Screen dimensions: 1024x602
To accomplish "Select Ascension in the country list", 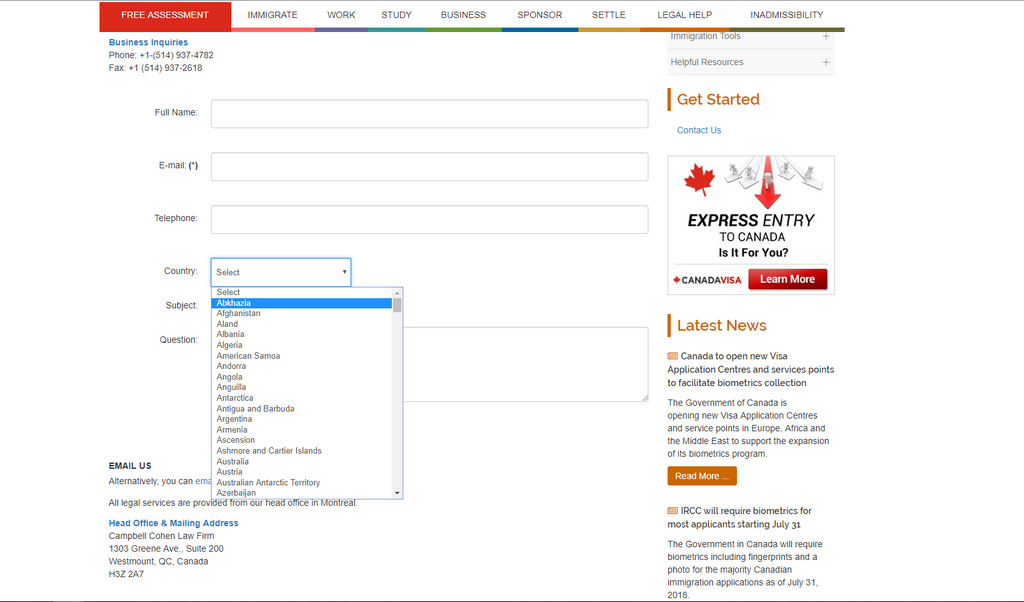I will click(302, 440).
